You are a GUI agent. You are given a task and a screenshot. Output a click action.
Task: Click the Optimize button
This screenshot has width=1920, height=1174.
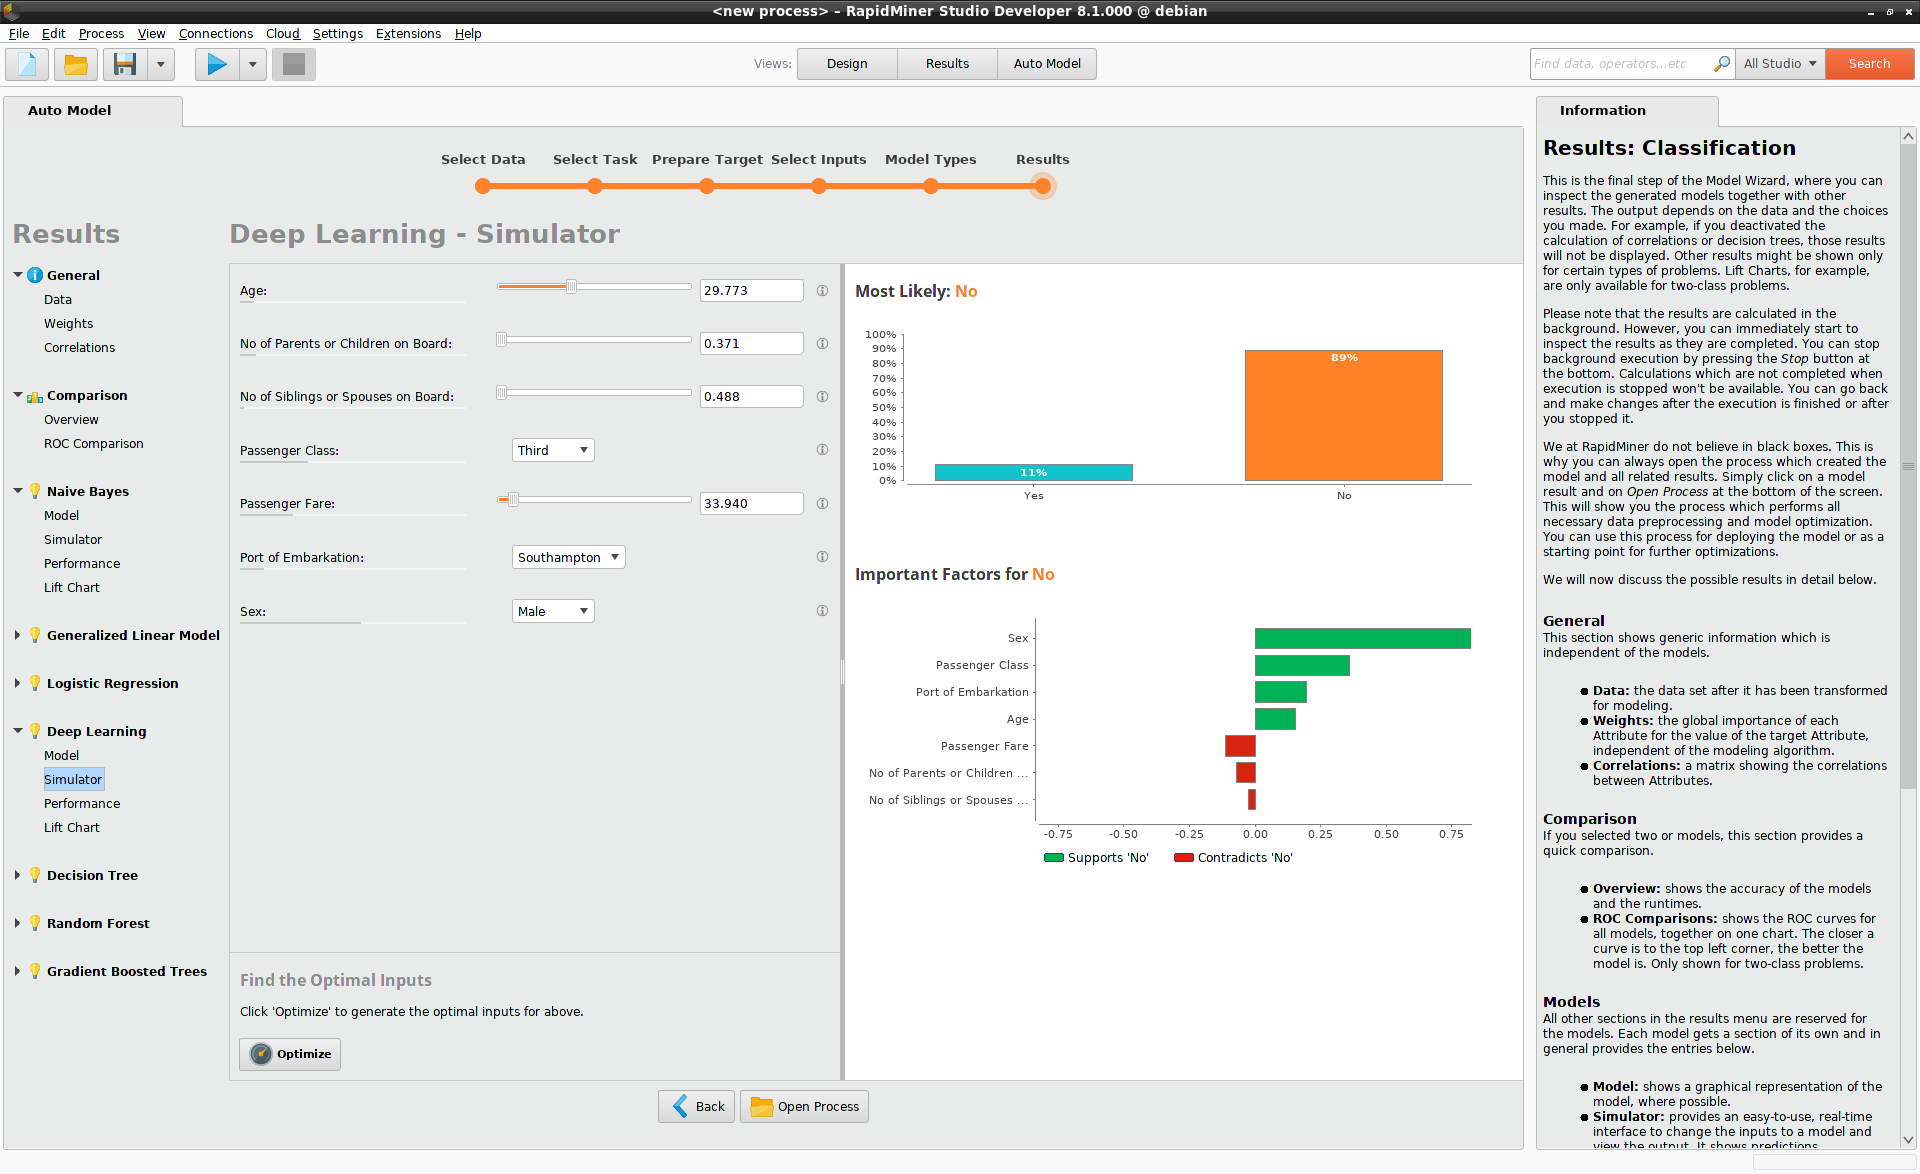(x=289, y=1054)
